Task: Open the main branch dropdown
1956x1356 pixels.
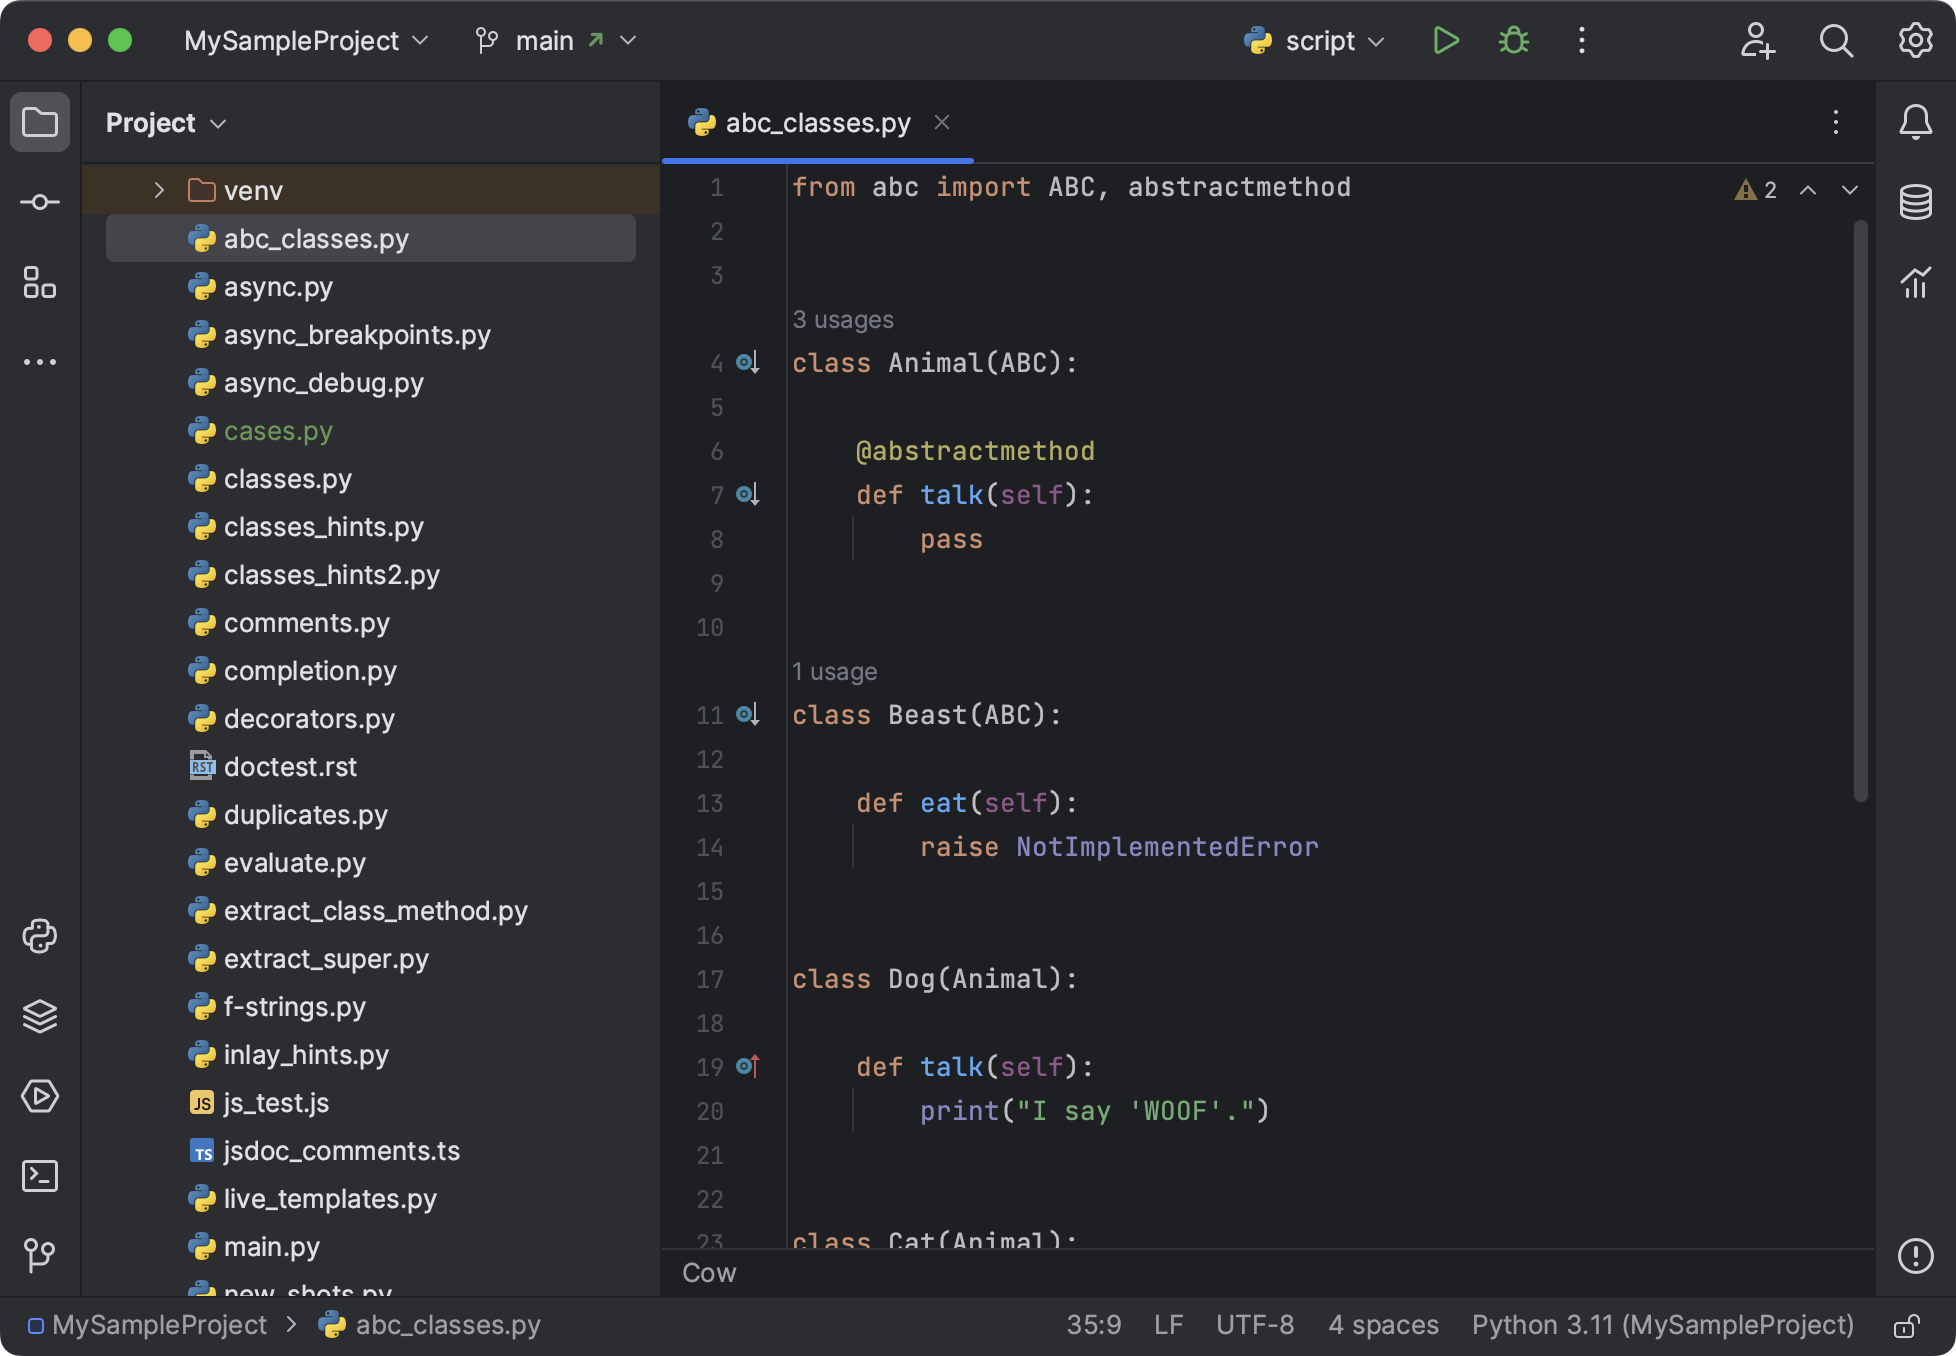Action: (556, 40)
